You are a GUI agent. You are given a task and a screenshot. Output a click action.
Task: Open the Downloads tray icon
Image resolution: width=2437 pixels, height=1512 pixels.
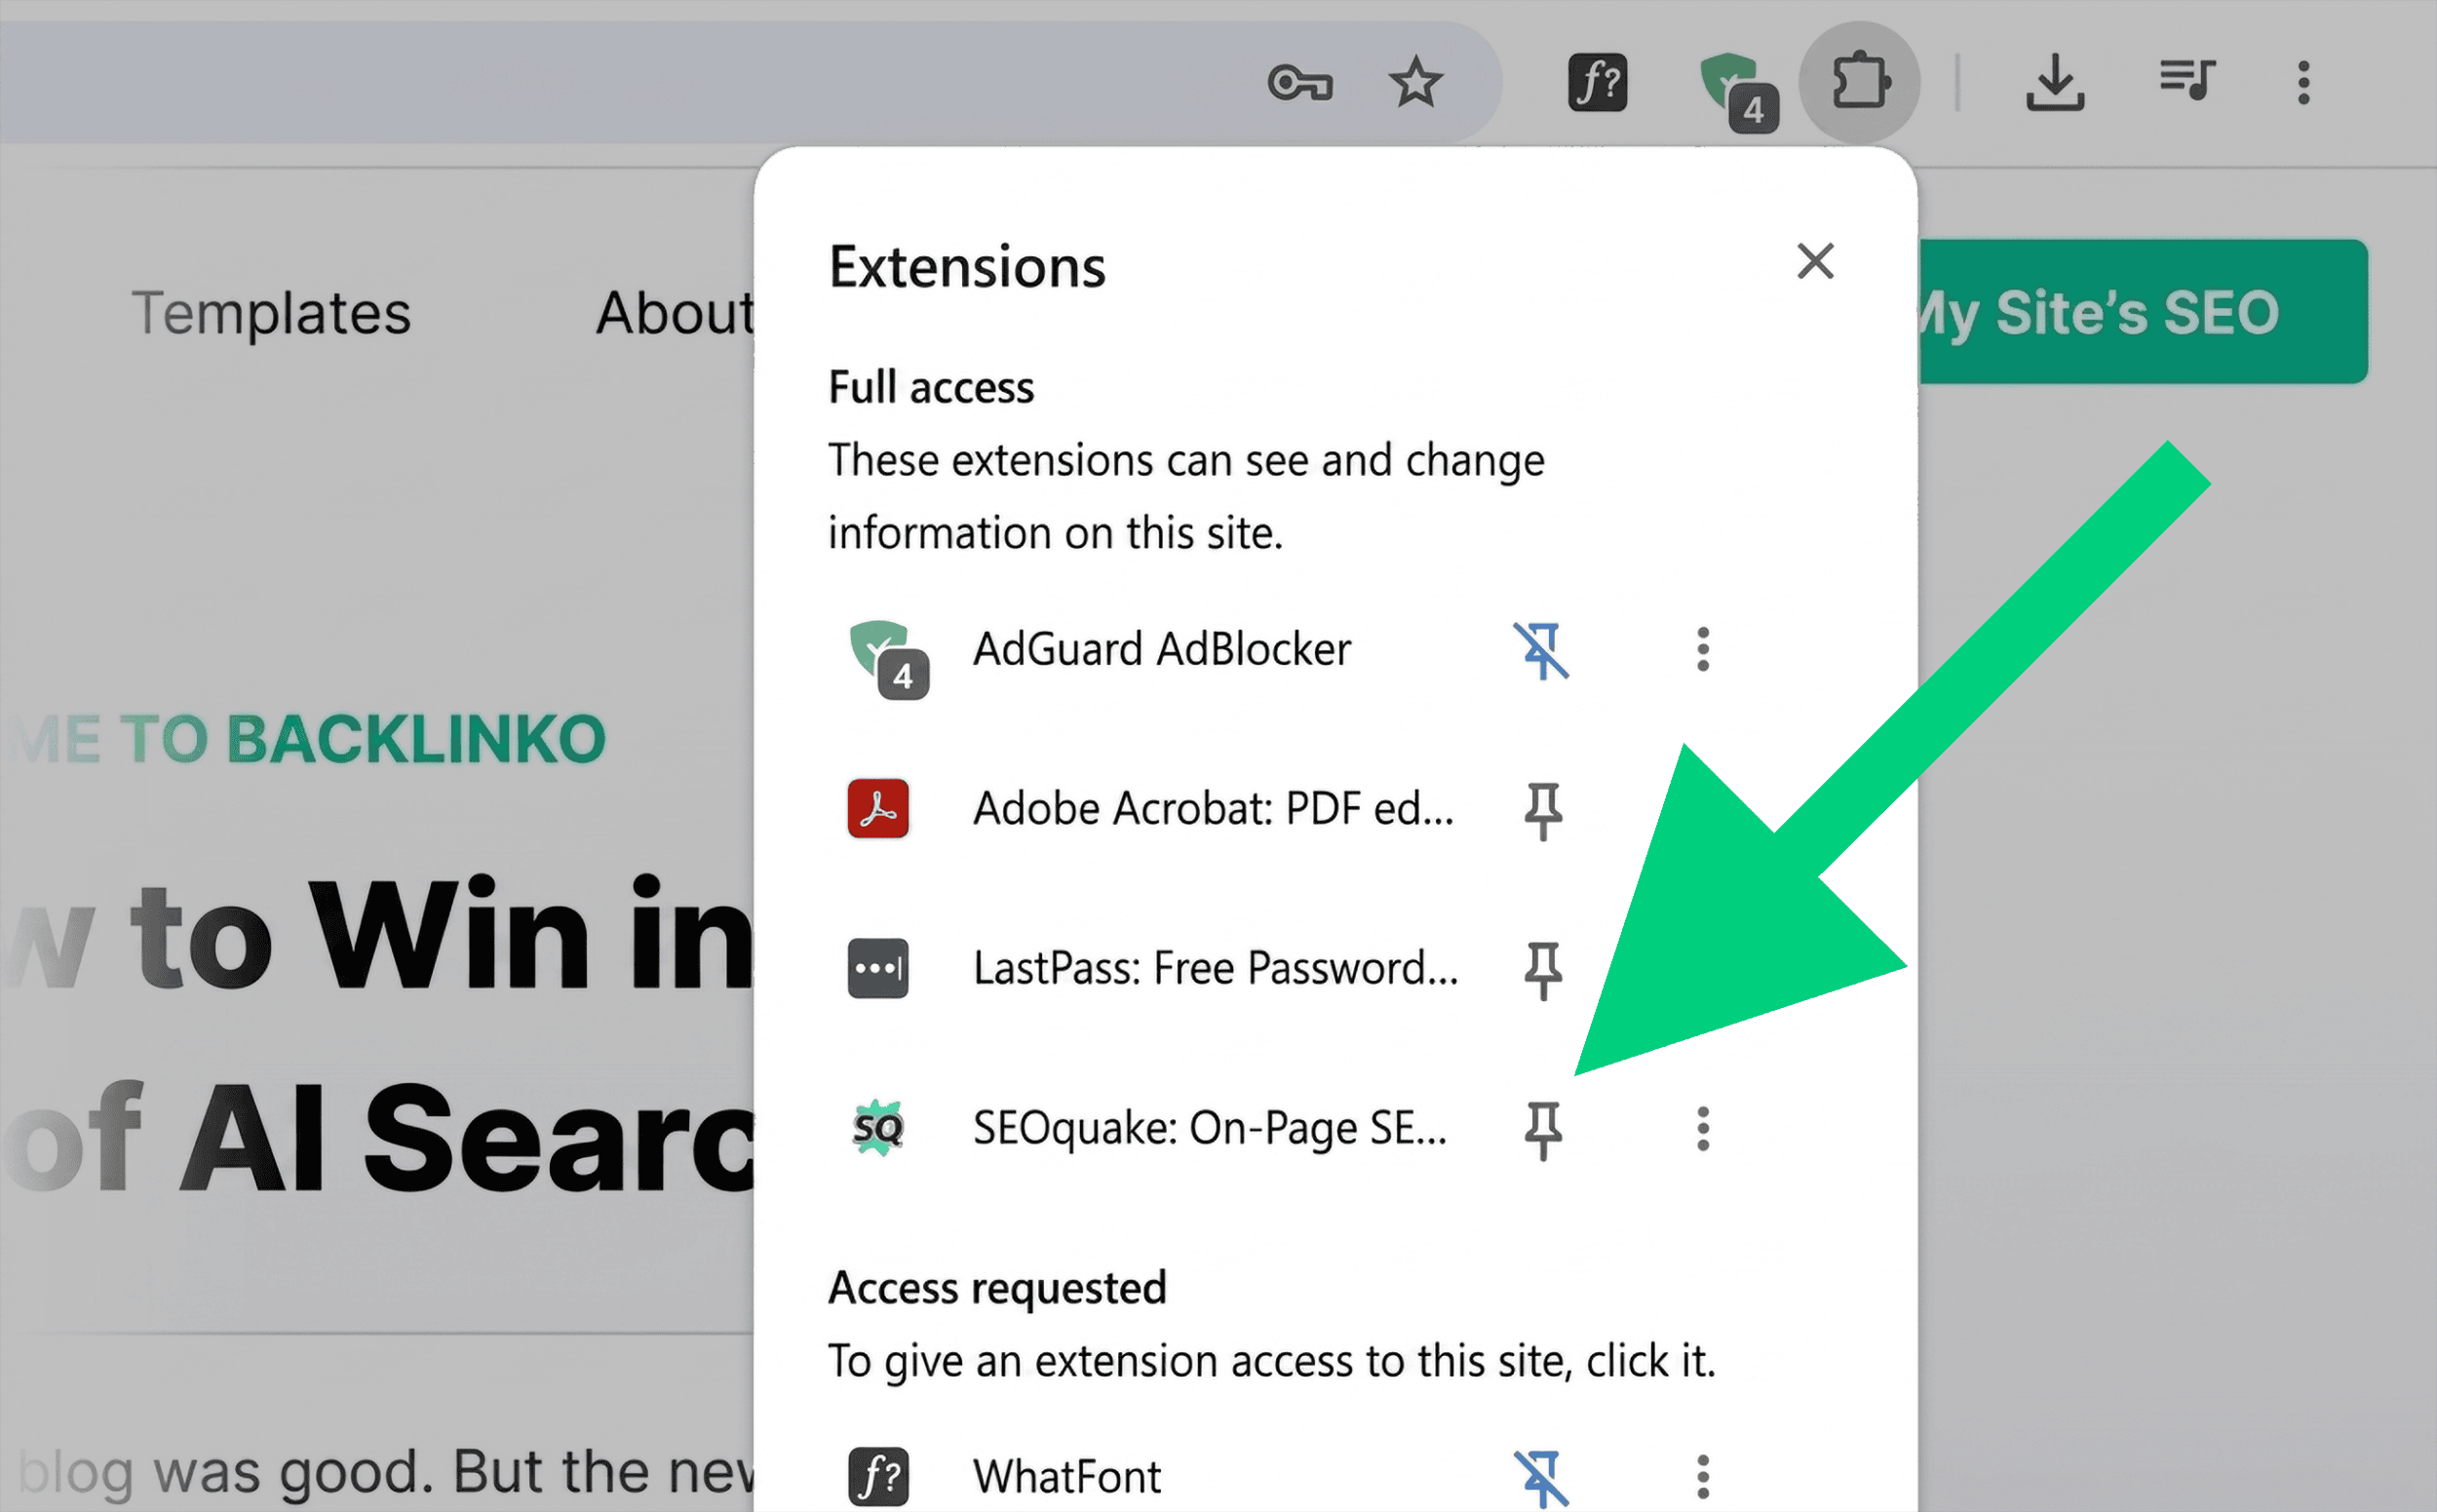click(x=2054, y=82)
